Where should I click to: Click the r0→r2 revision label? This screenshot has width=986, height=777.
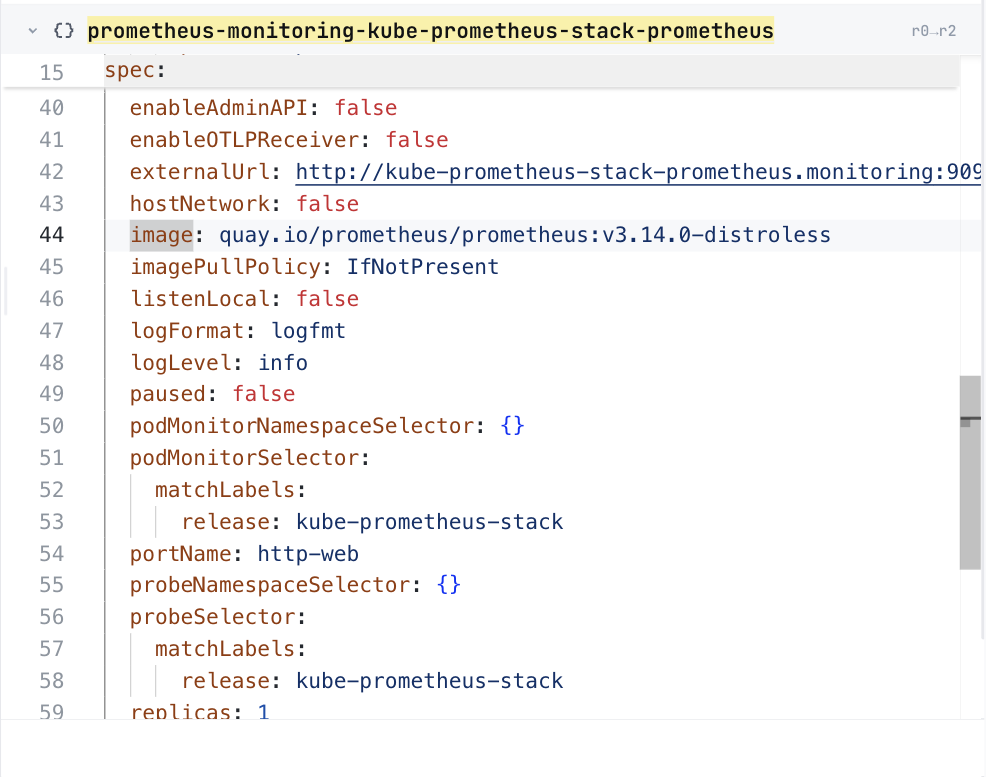(934, 31)
